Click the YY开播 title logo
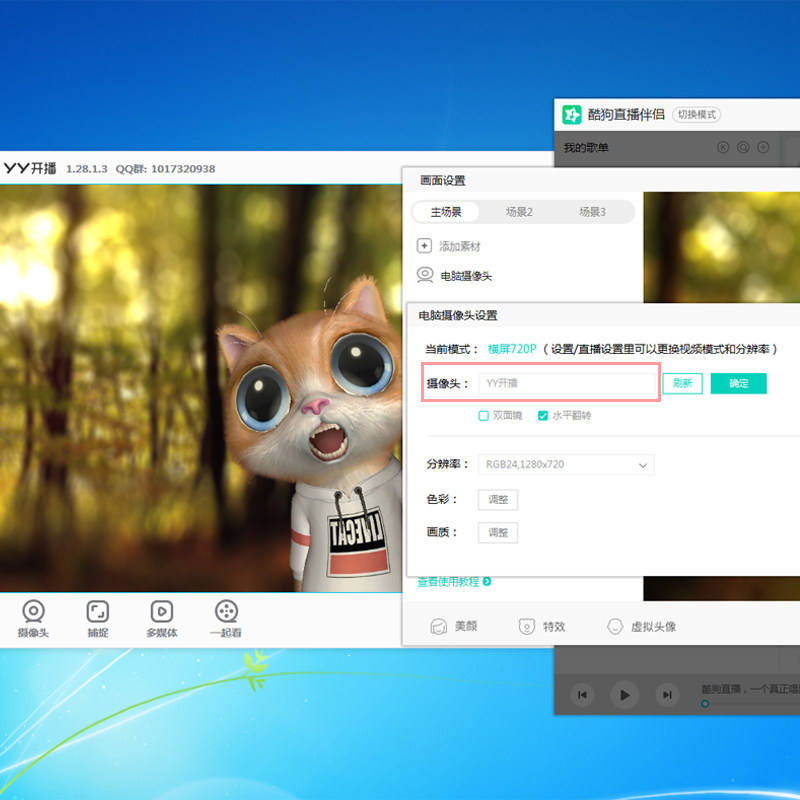Viewport: 800px width, 800px height. pos(30,168)
